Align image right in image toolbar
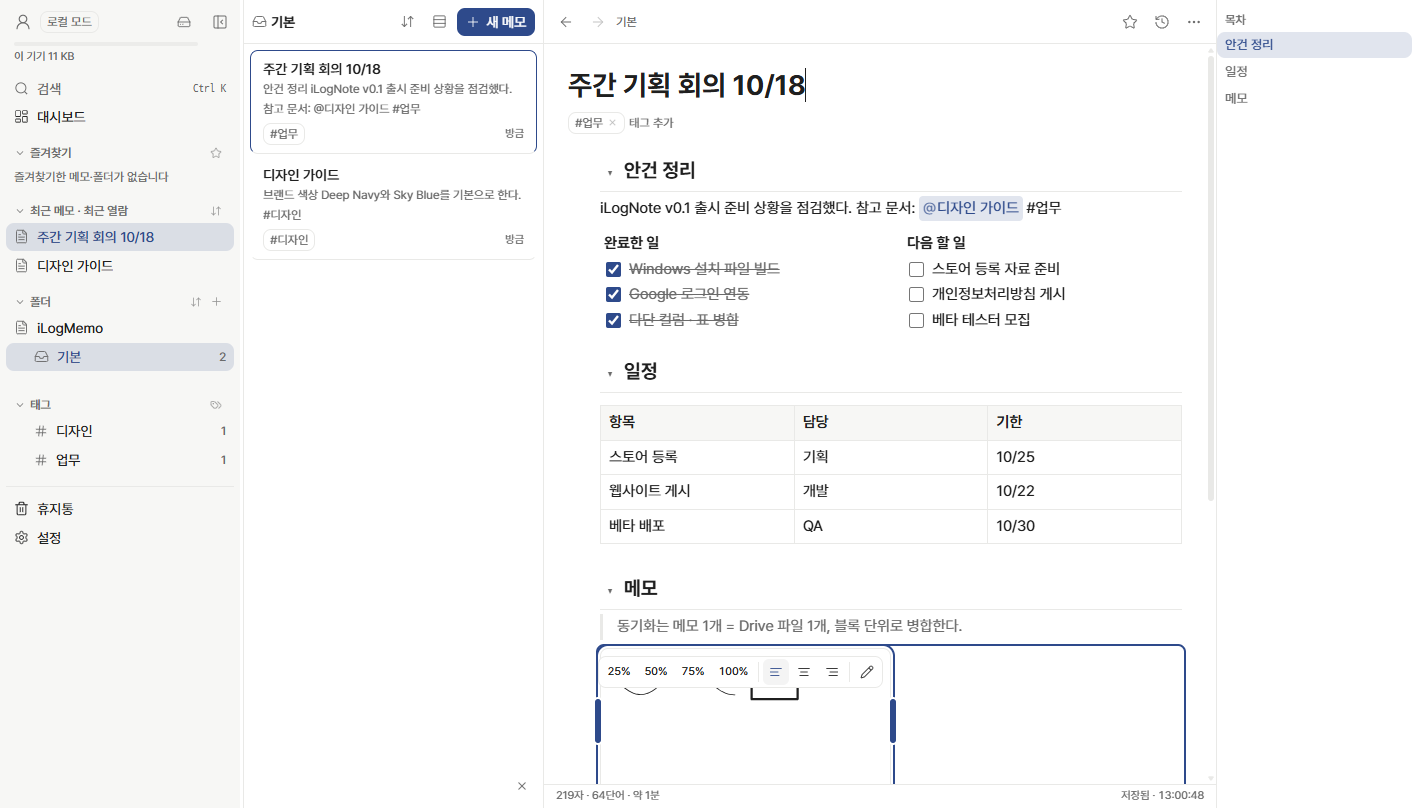 (832, 672)
